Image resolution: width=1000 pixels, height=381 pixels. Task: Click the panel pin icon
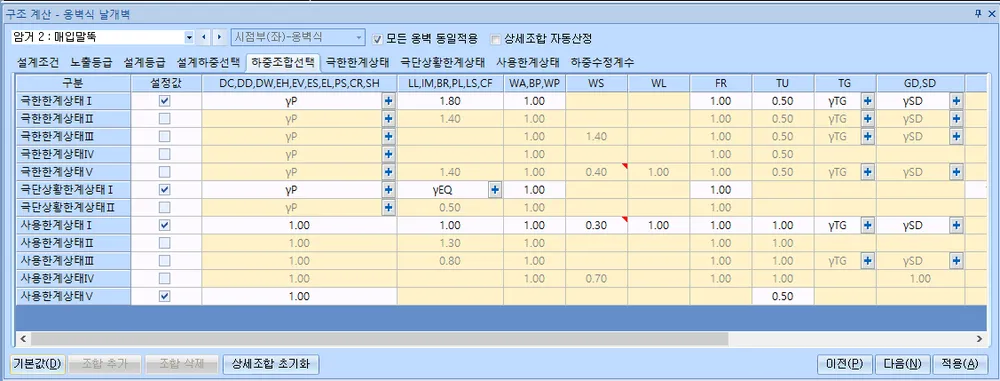pos(978,14)
